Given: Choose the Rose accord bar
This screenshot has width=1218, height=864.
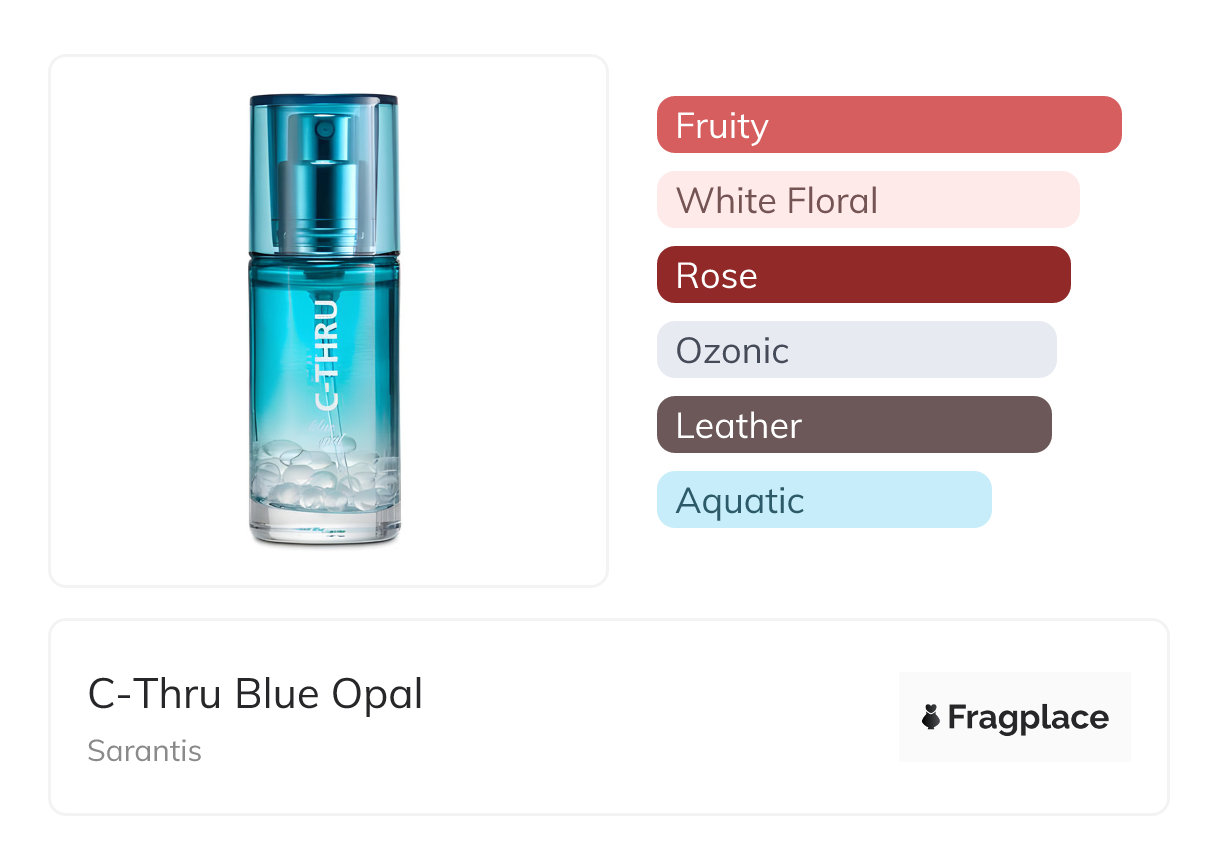Looking at the screenshot, I should (x=863, y=275).
